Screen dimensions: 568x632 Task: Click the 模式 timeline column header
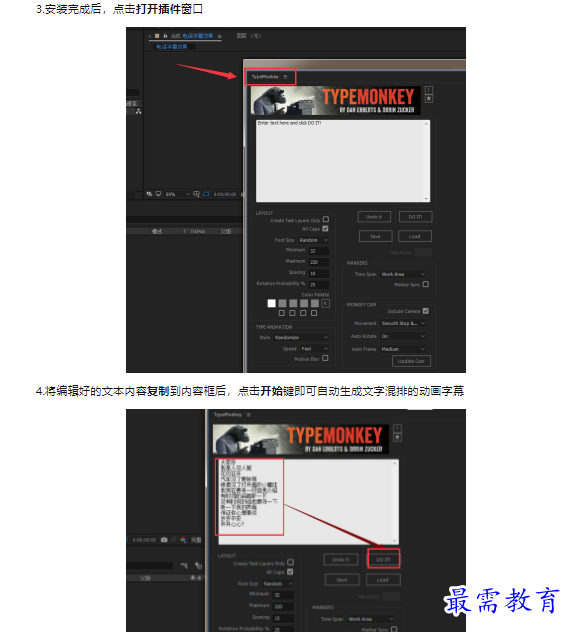click(x=156, y=231)
